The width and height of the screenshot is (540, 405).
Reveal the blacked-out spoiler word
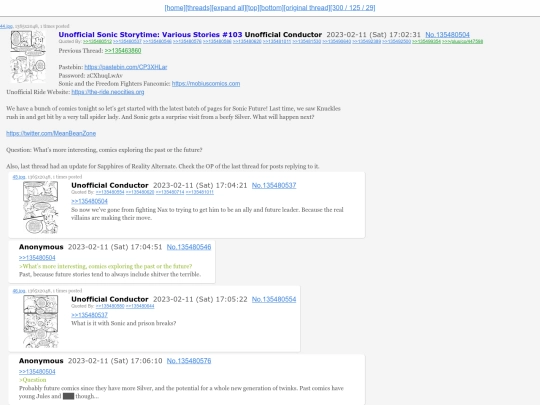point(69,396)
